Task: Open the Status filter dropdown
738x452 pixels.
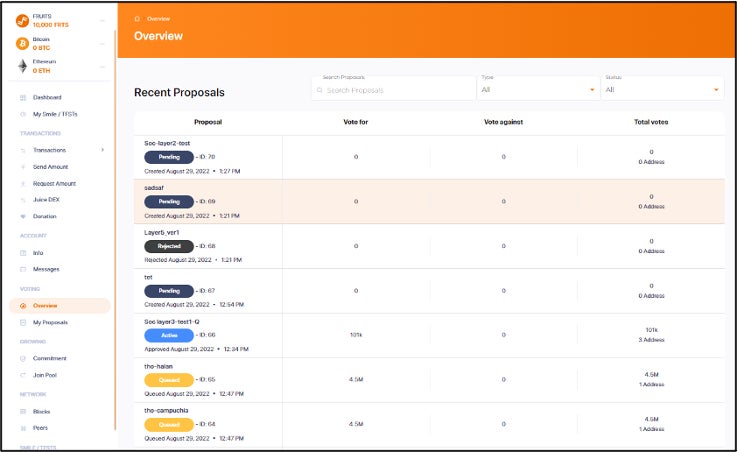Action: (x=662, y=88)
